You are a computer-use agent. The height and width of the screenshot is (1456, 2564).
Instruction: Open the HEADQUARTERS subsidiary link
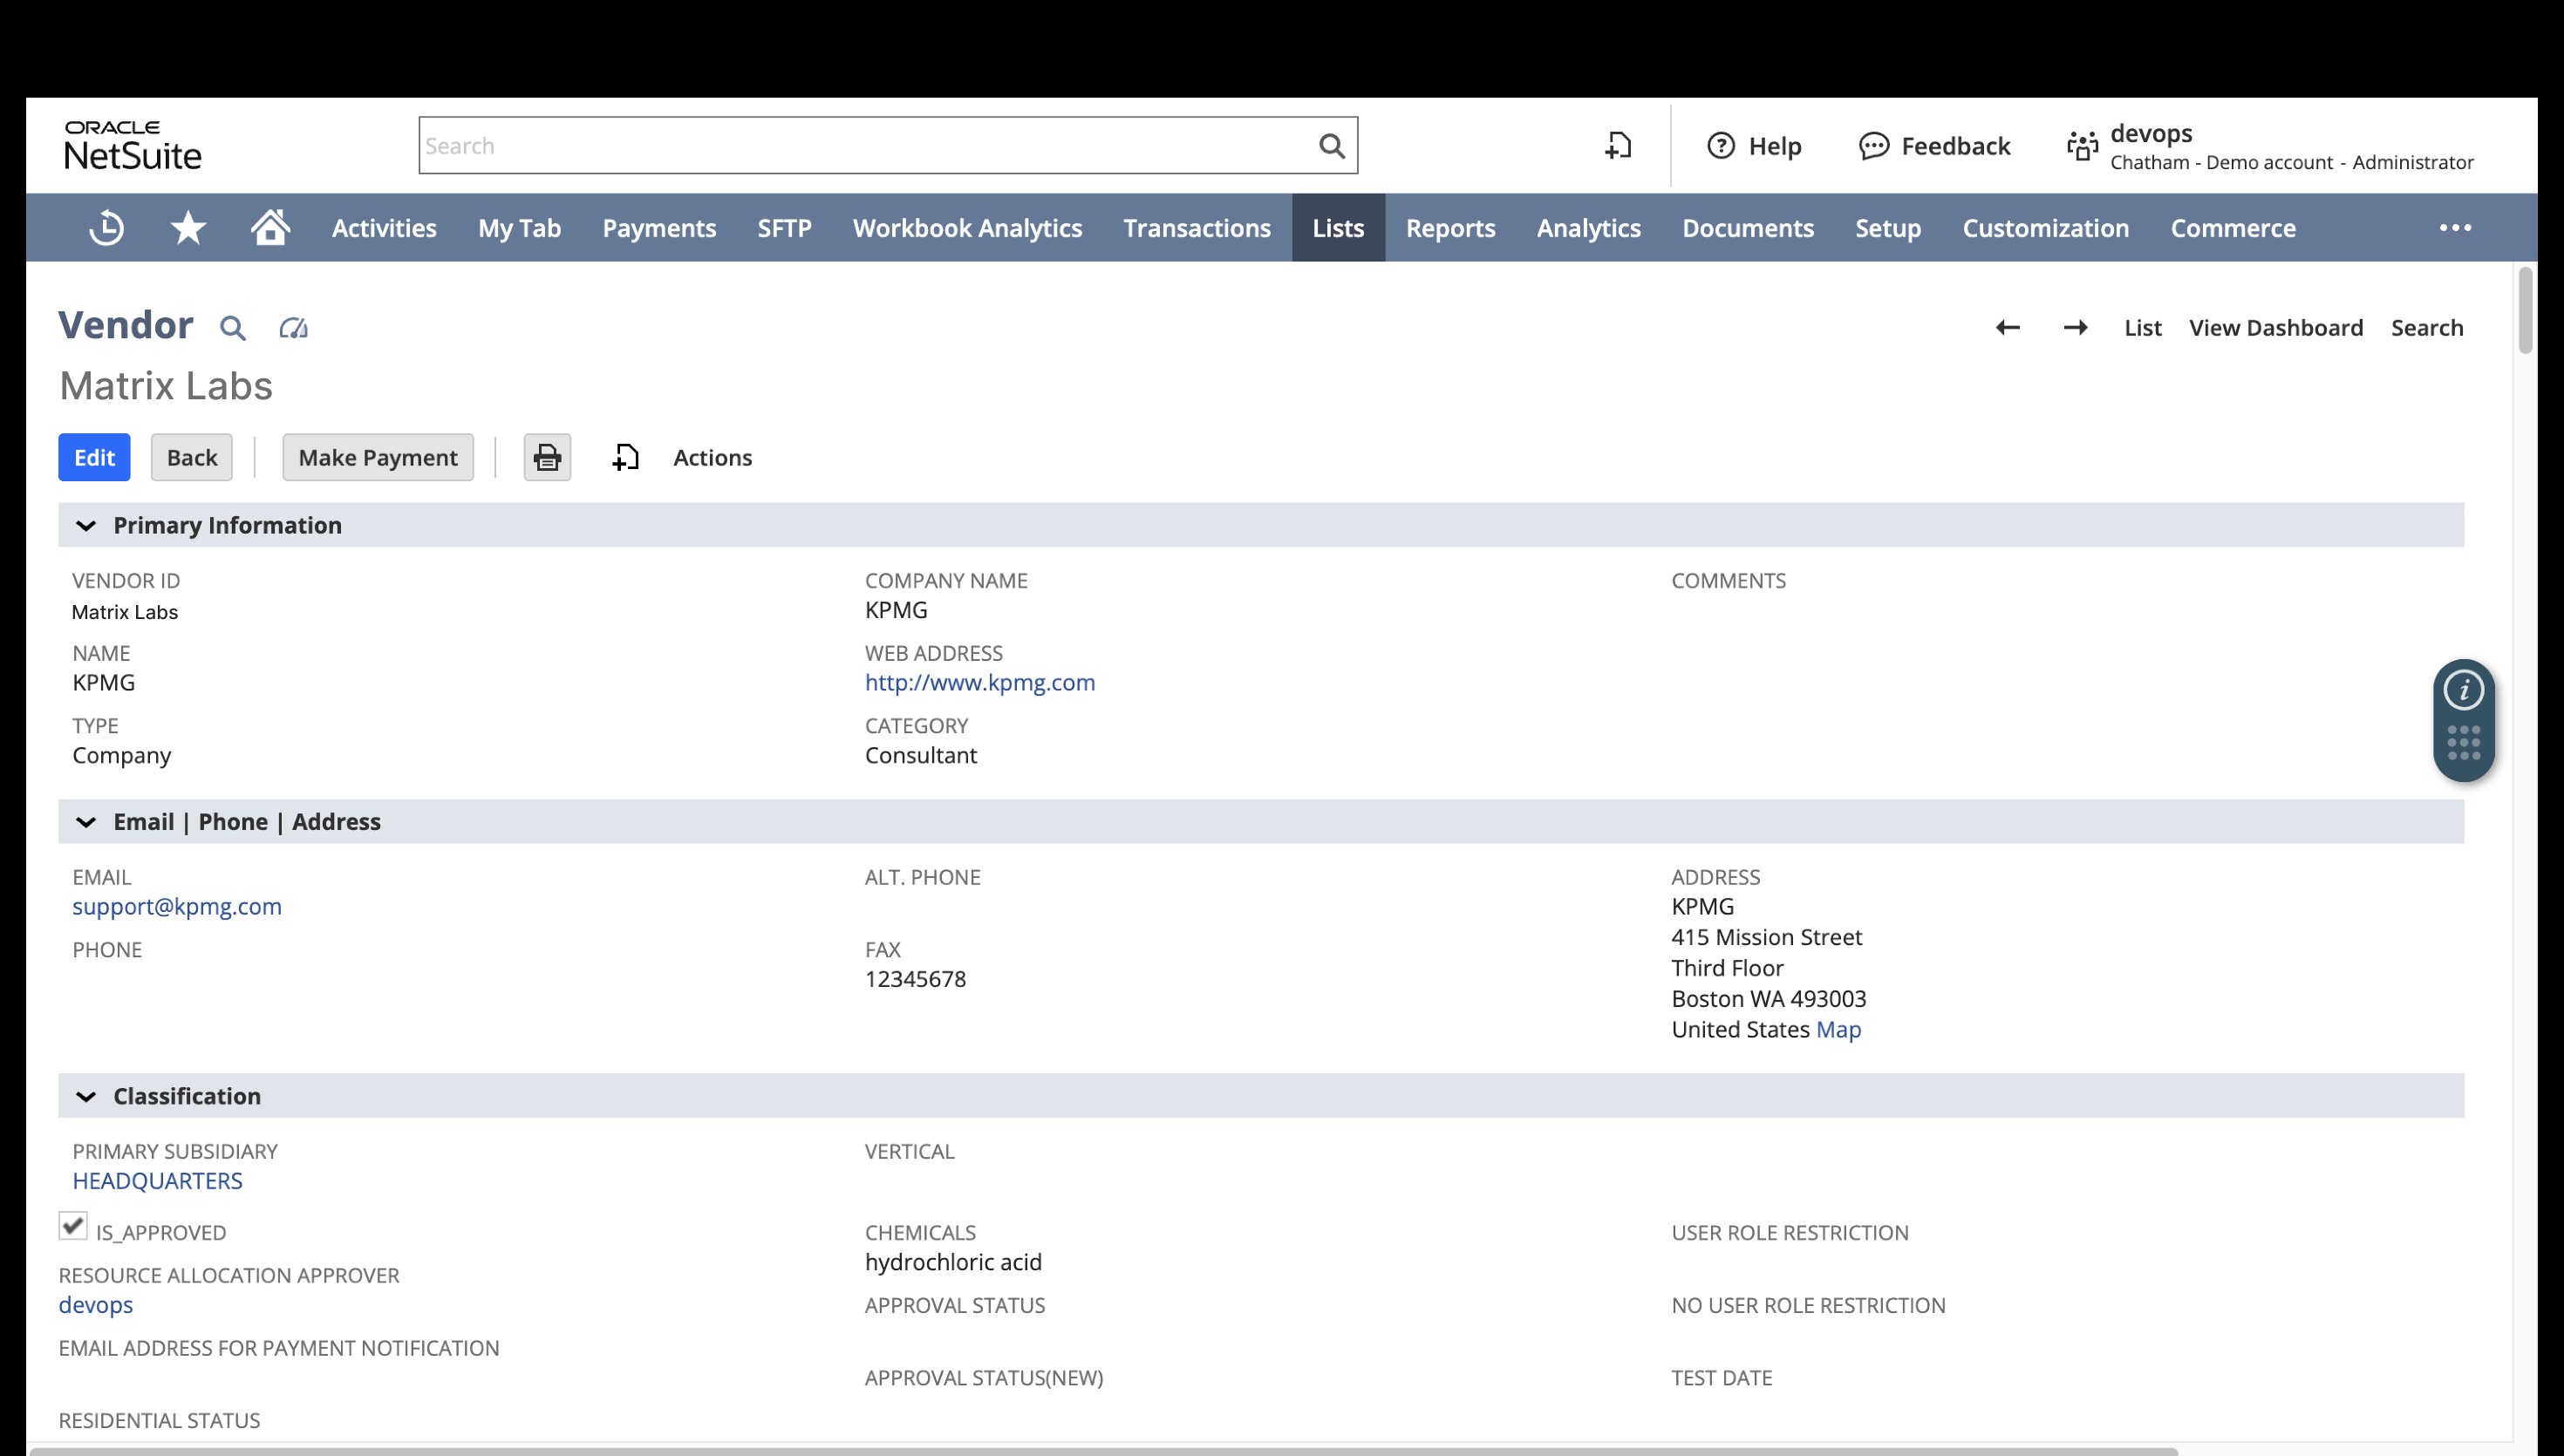(157, 1181)
